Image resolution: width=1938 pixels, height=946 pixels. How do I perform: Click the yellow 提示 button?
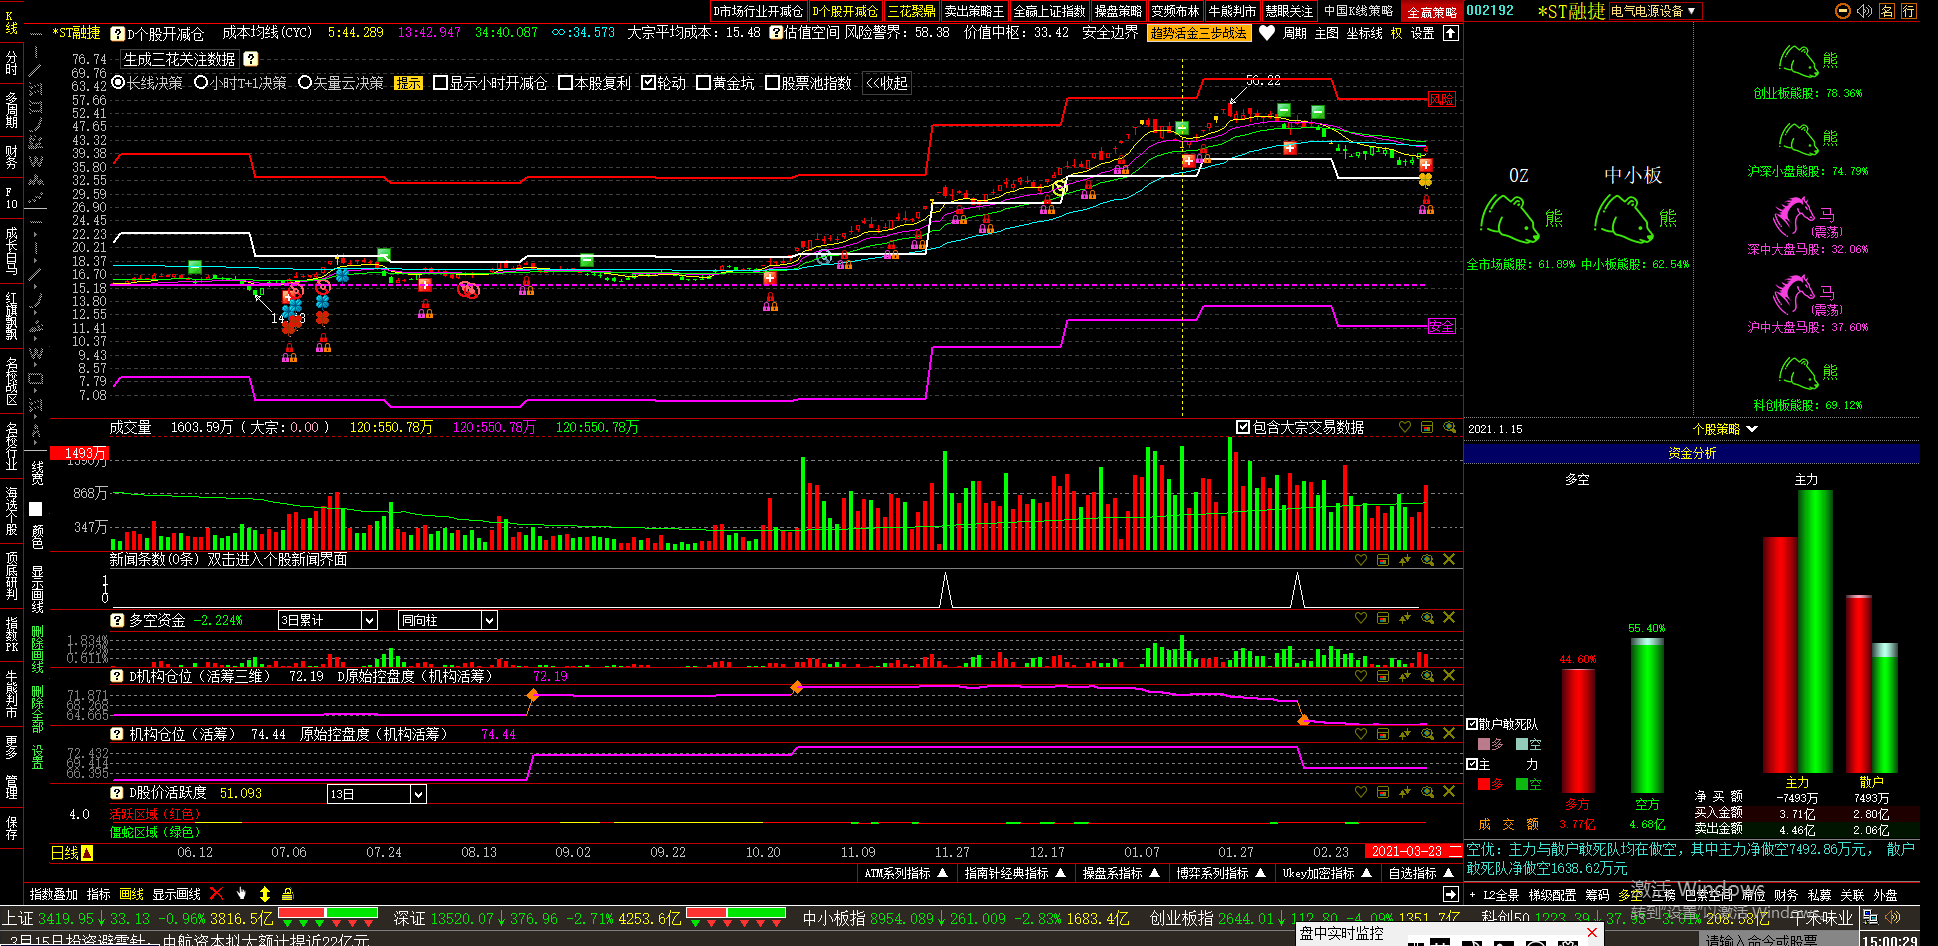click(x=408, y=83)
